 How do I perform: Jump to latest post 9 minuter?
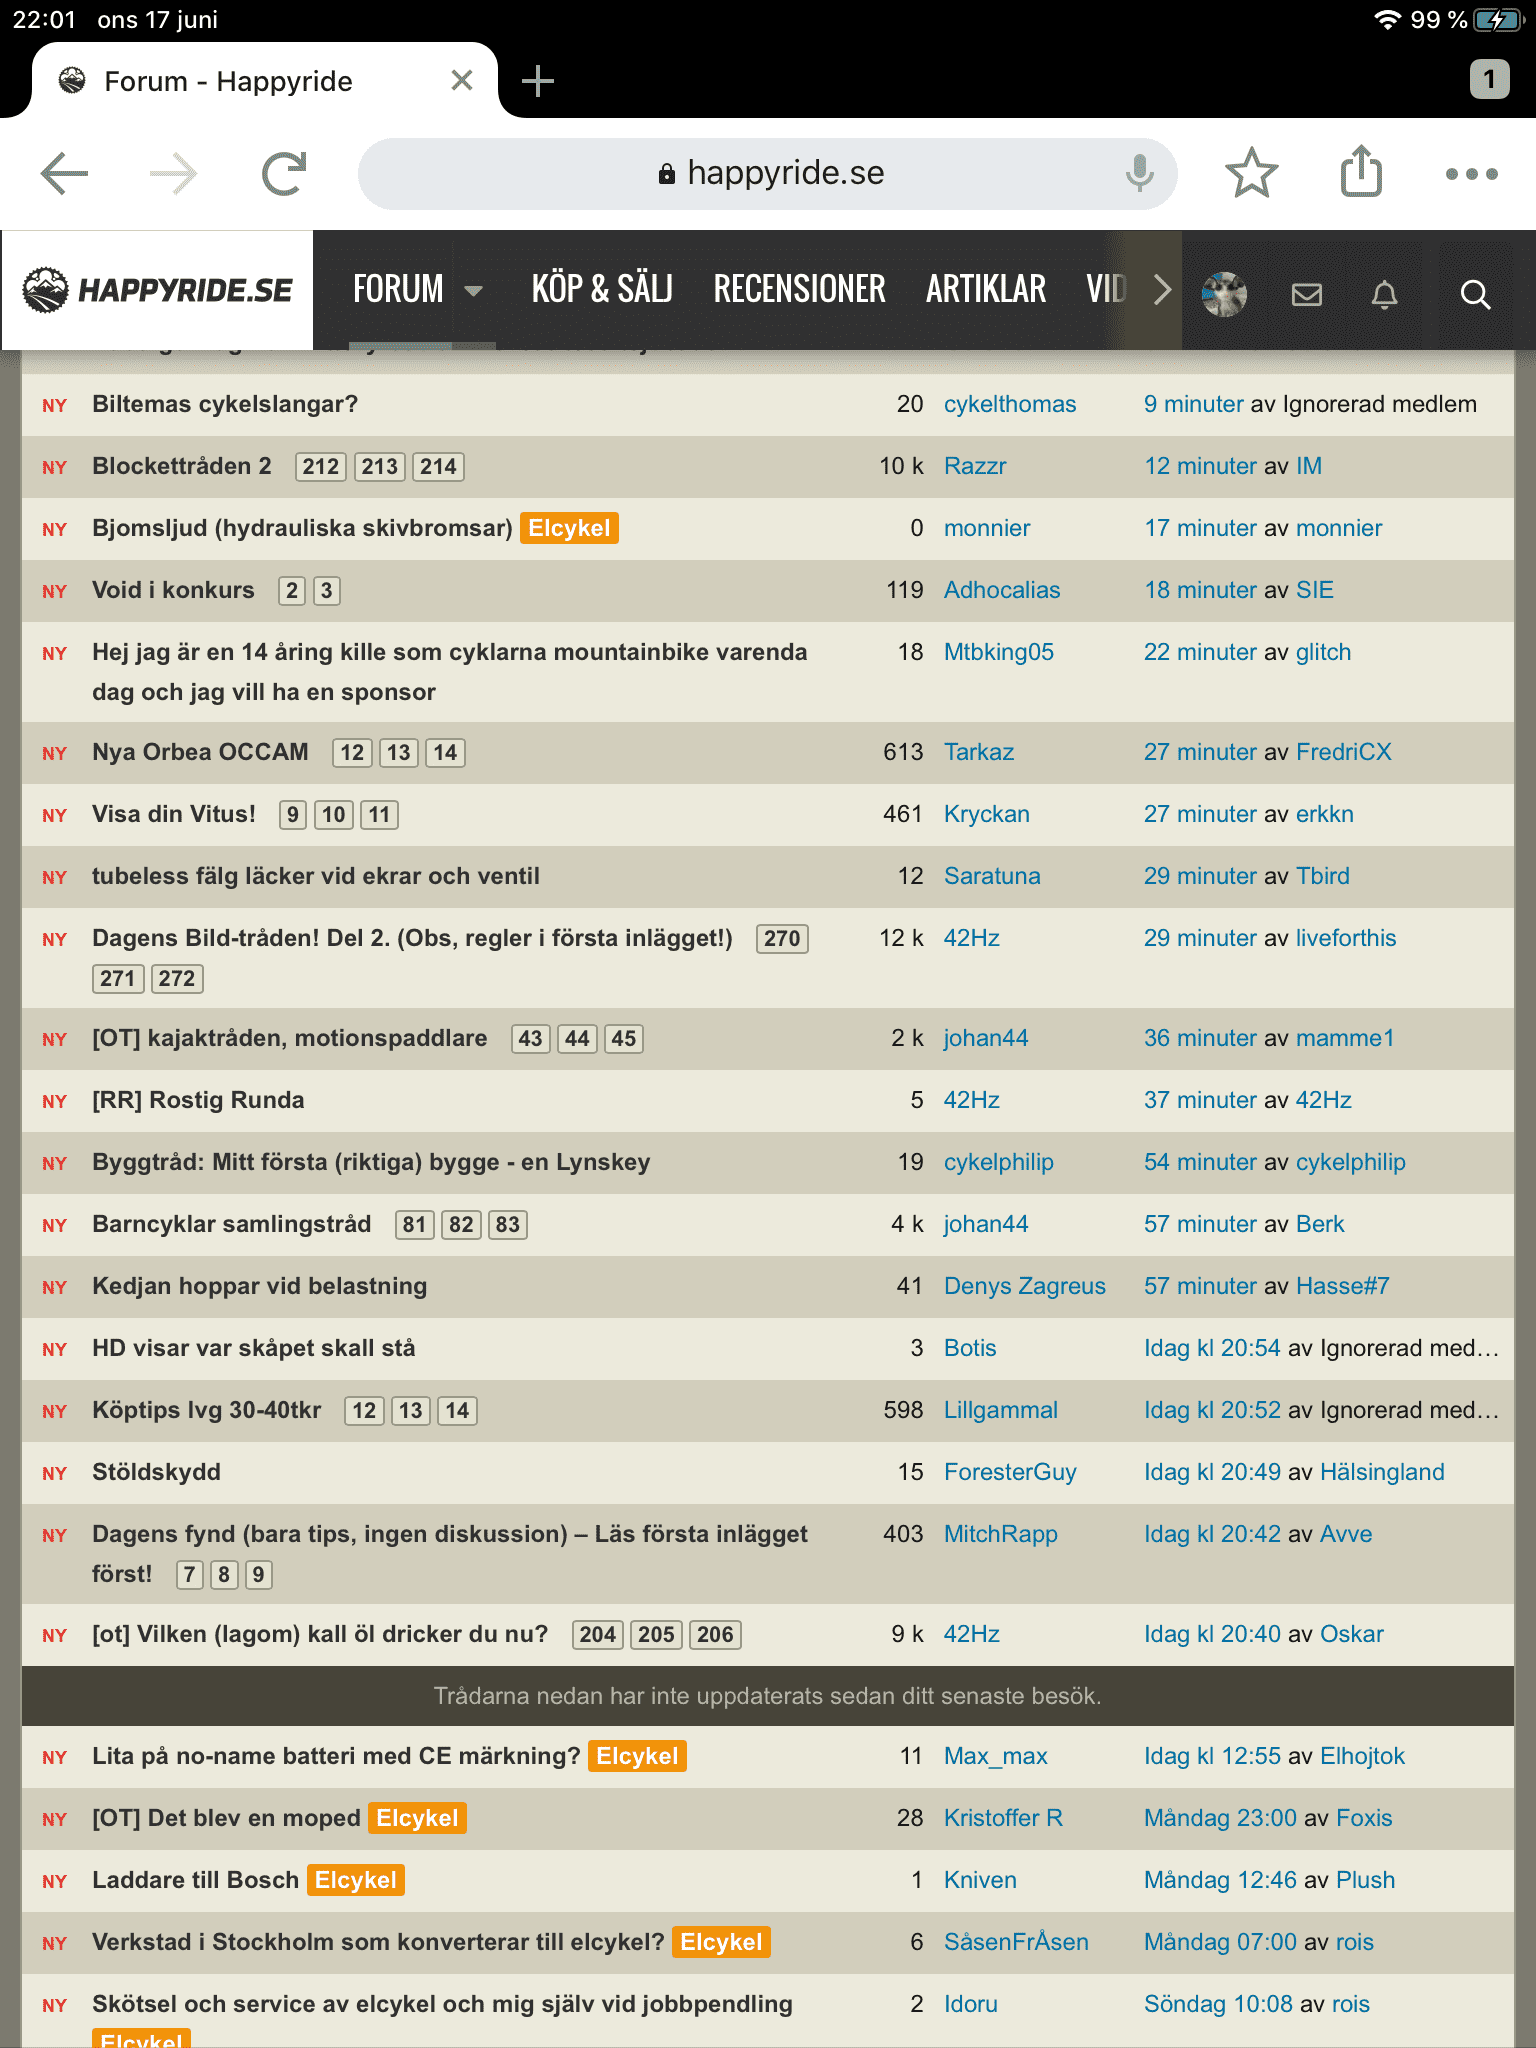1194,404
